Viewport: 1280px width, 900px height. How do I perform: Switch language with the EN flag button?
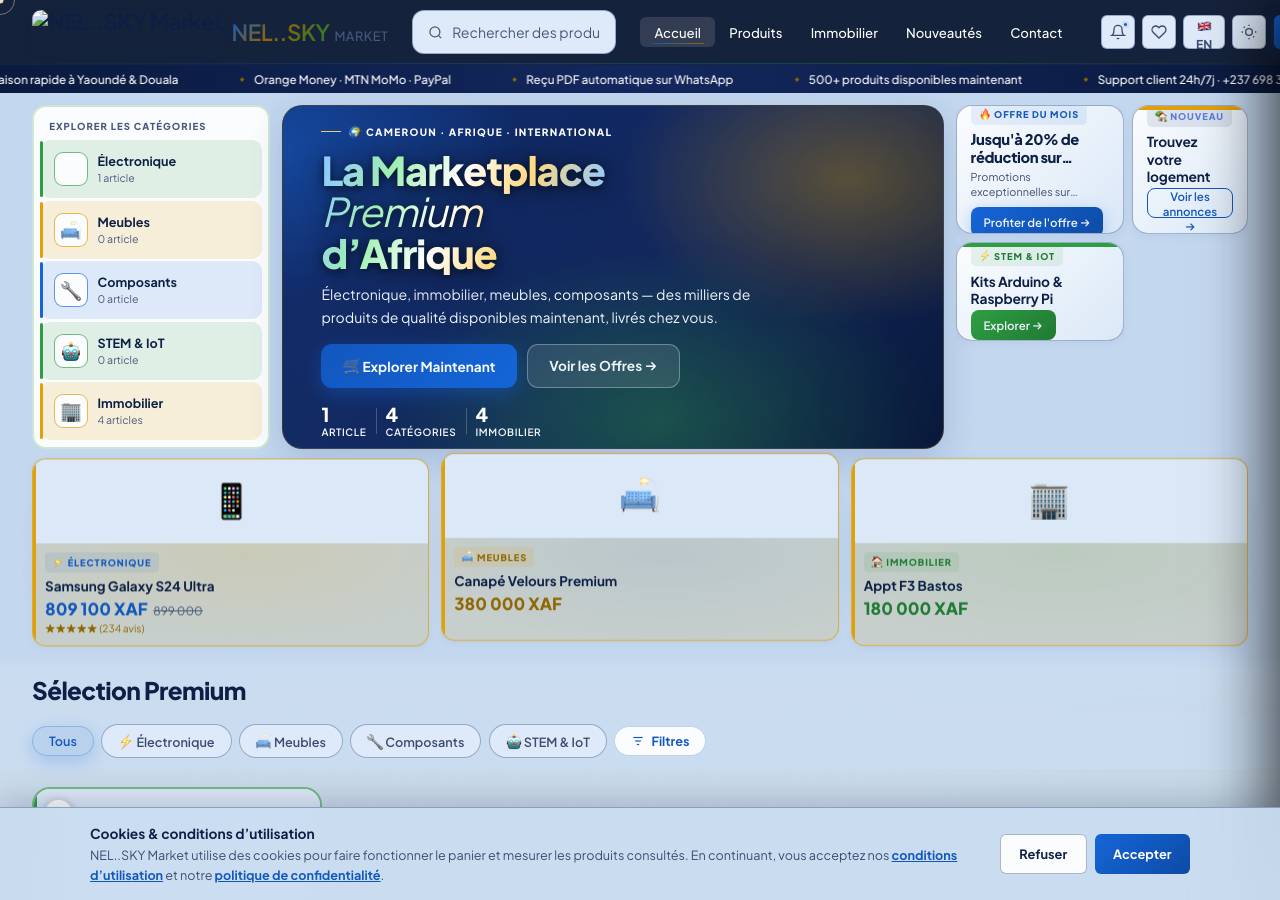pos(1204,32)
